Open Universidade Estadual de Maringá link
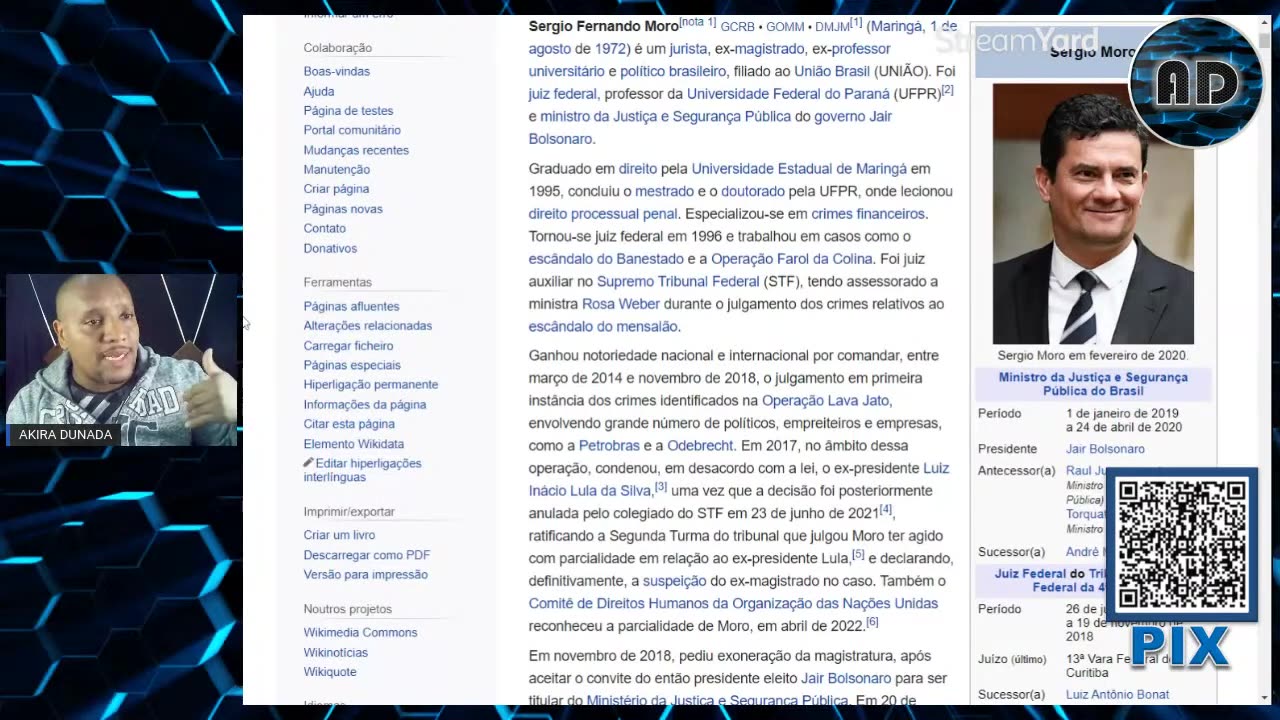 click(x=799, y=169)
